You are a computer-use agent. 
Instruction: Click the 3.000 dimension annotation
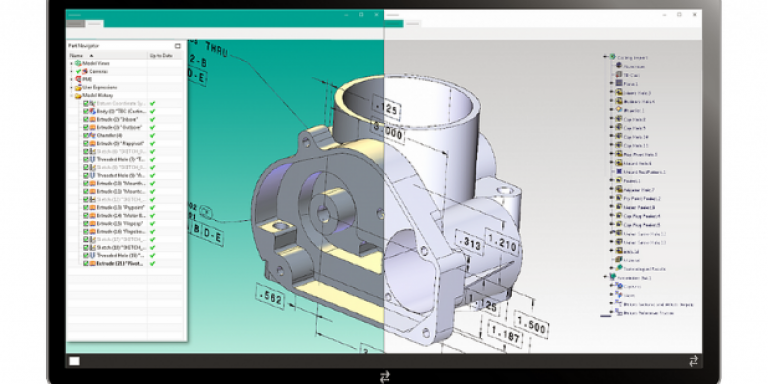[x=387, y=131]
